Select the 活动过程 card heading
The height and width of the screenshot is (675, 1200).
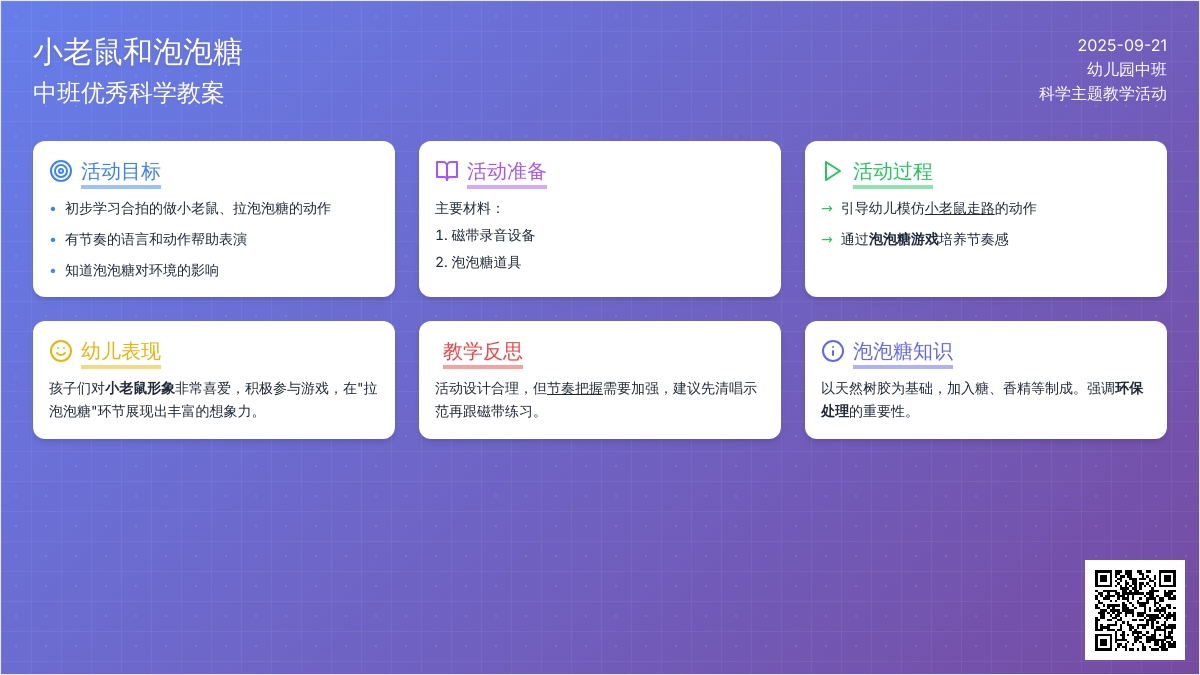(x=892, y=171)
